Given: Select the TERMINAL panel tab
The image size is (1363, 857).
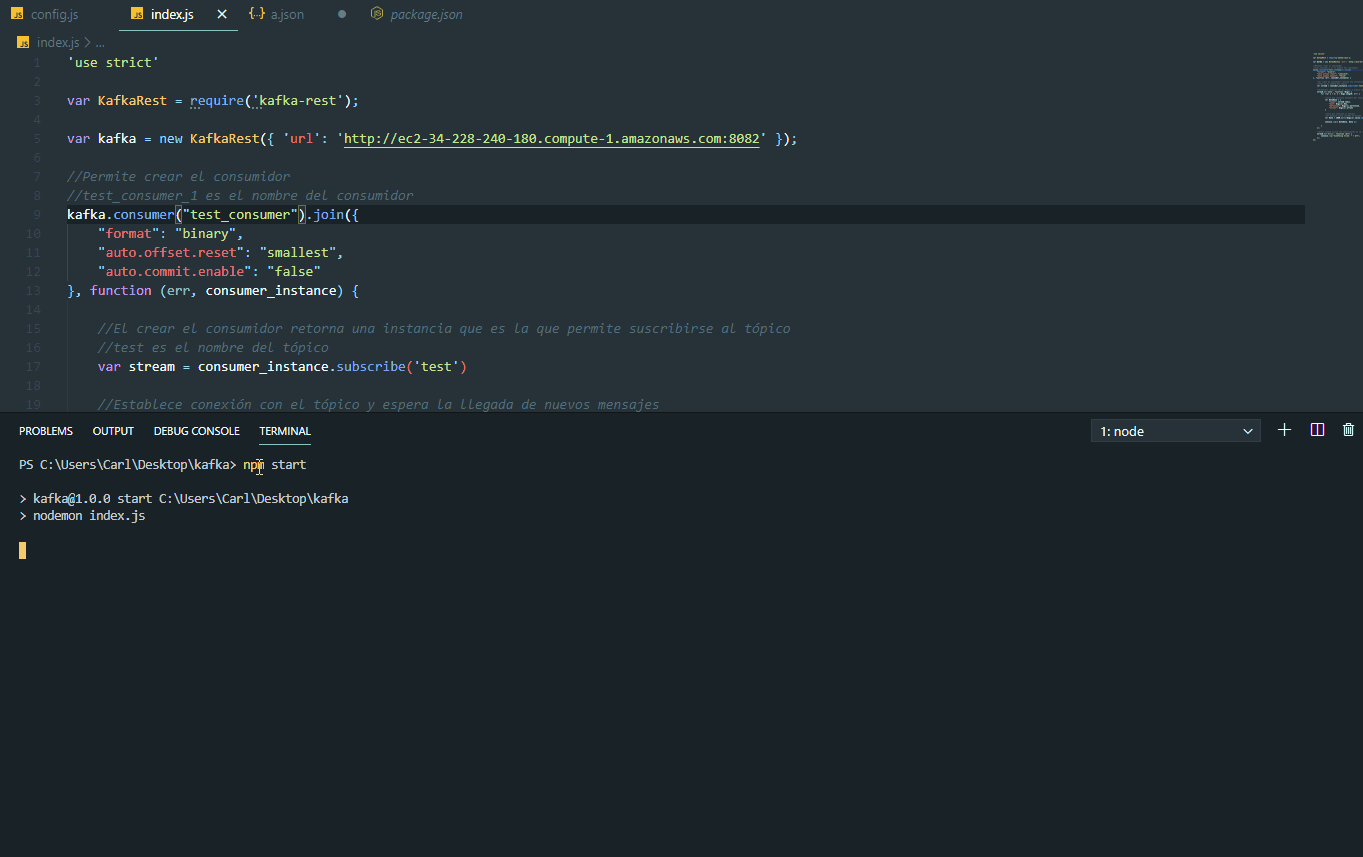Looking at the screenshot, I should [x=285, y=431].
